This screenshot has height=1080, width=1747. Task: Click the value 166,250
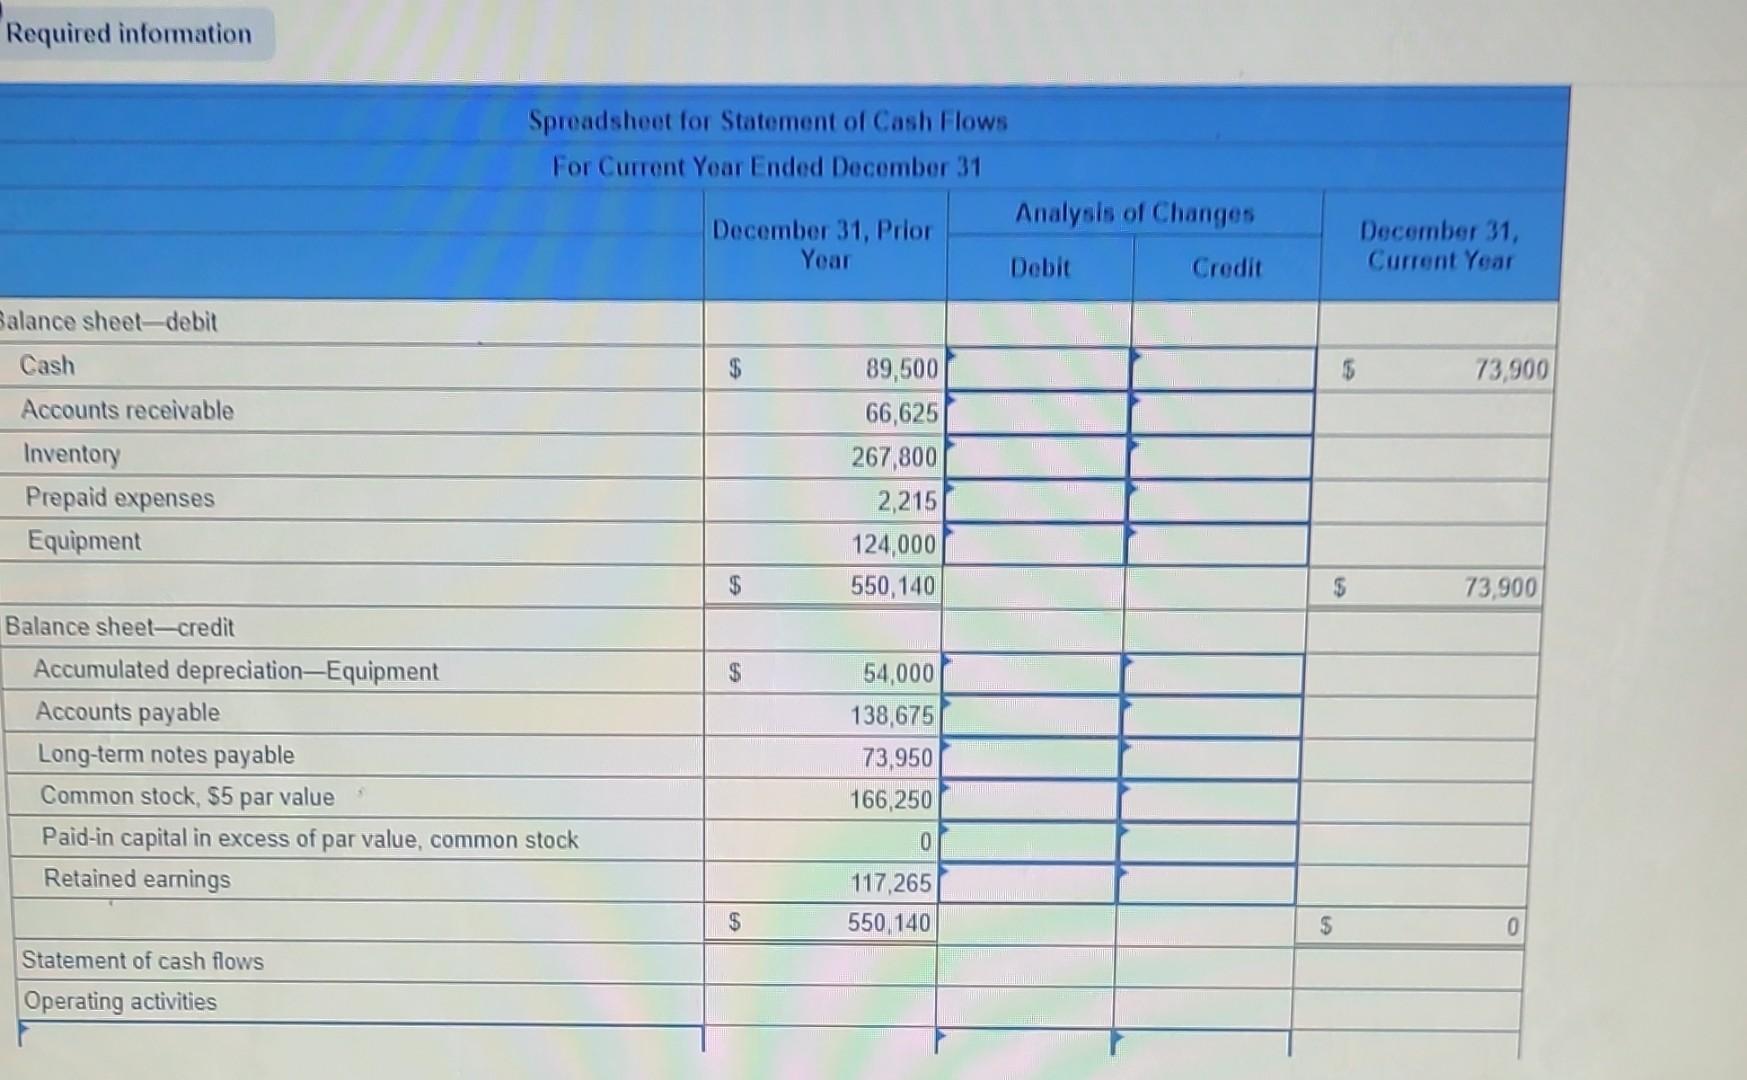pos(890,800)
